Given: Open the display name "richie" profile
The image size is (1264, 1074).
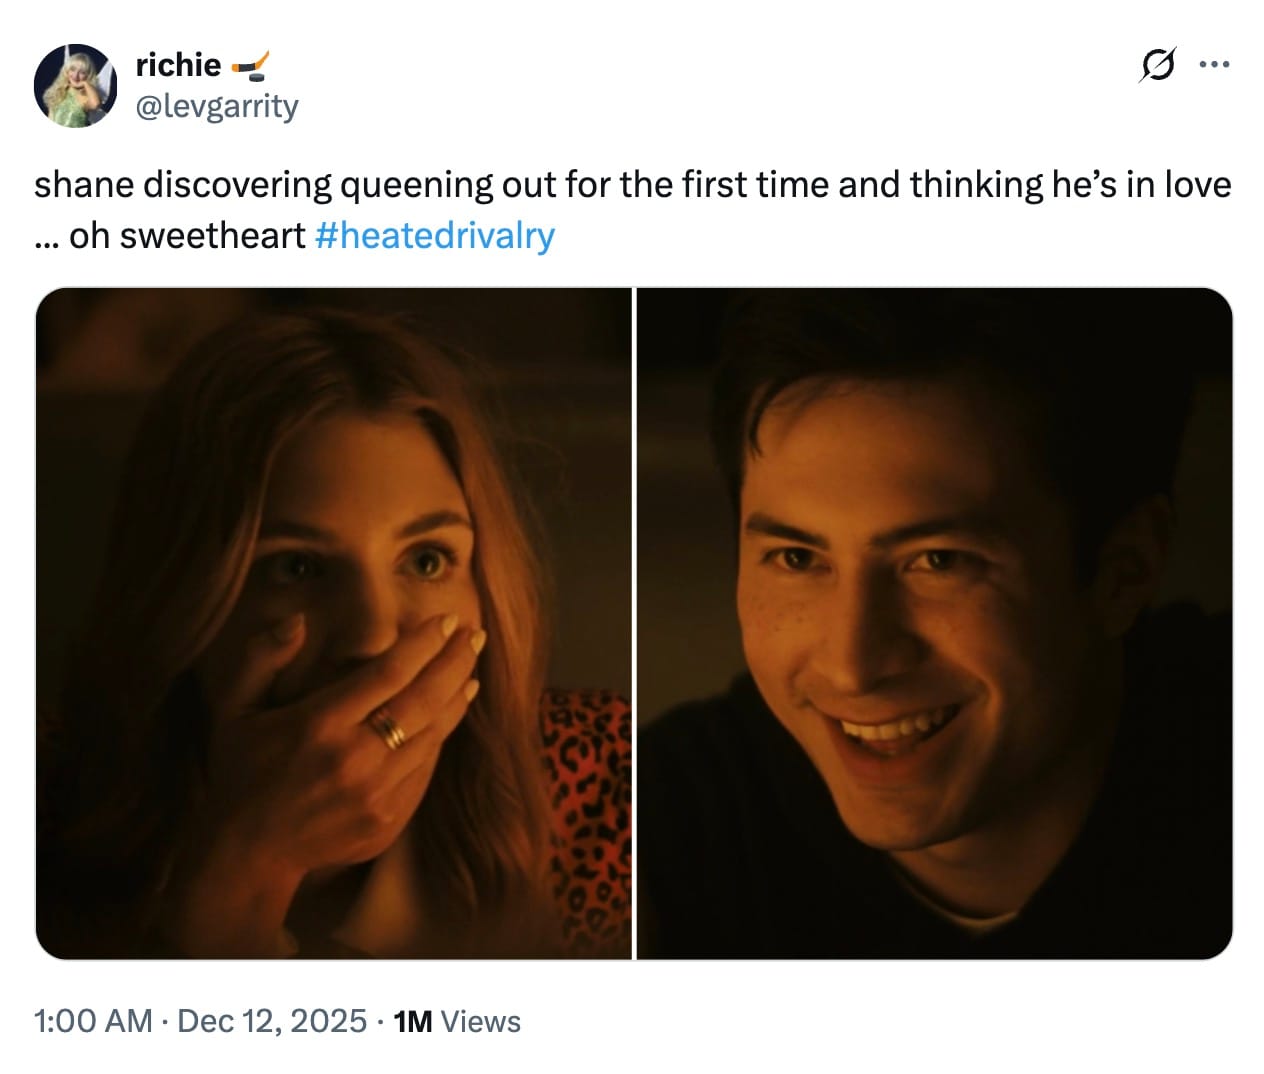Looking at the screenshot, I should (178, 65).
